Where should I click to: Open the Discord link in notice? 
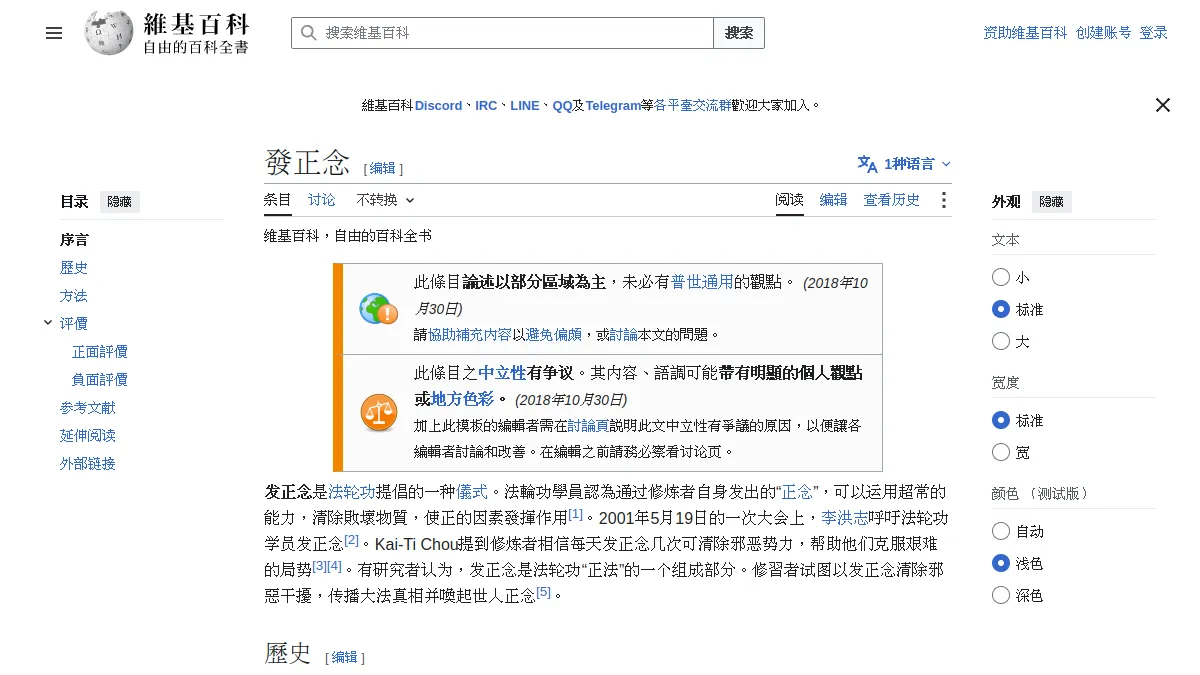pos(439,105)
